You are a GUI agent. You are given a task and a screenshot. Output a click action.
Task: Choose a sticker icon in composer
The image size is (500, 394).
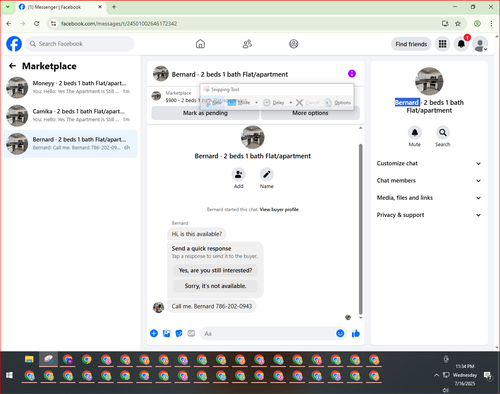click(x=179, y=333)
